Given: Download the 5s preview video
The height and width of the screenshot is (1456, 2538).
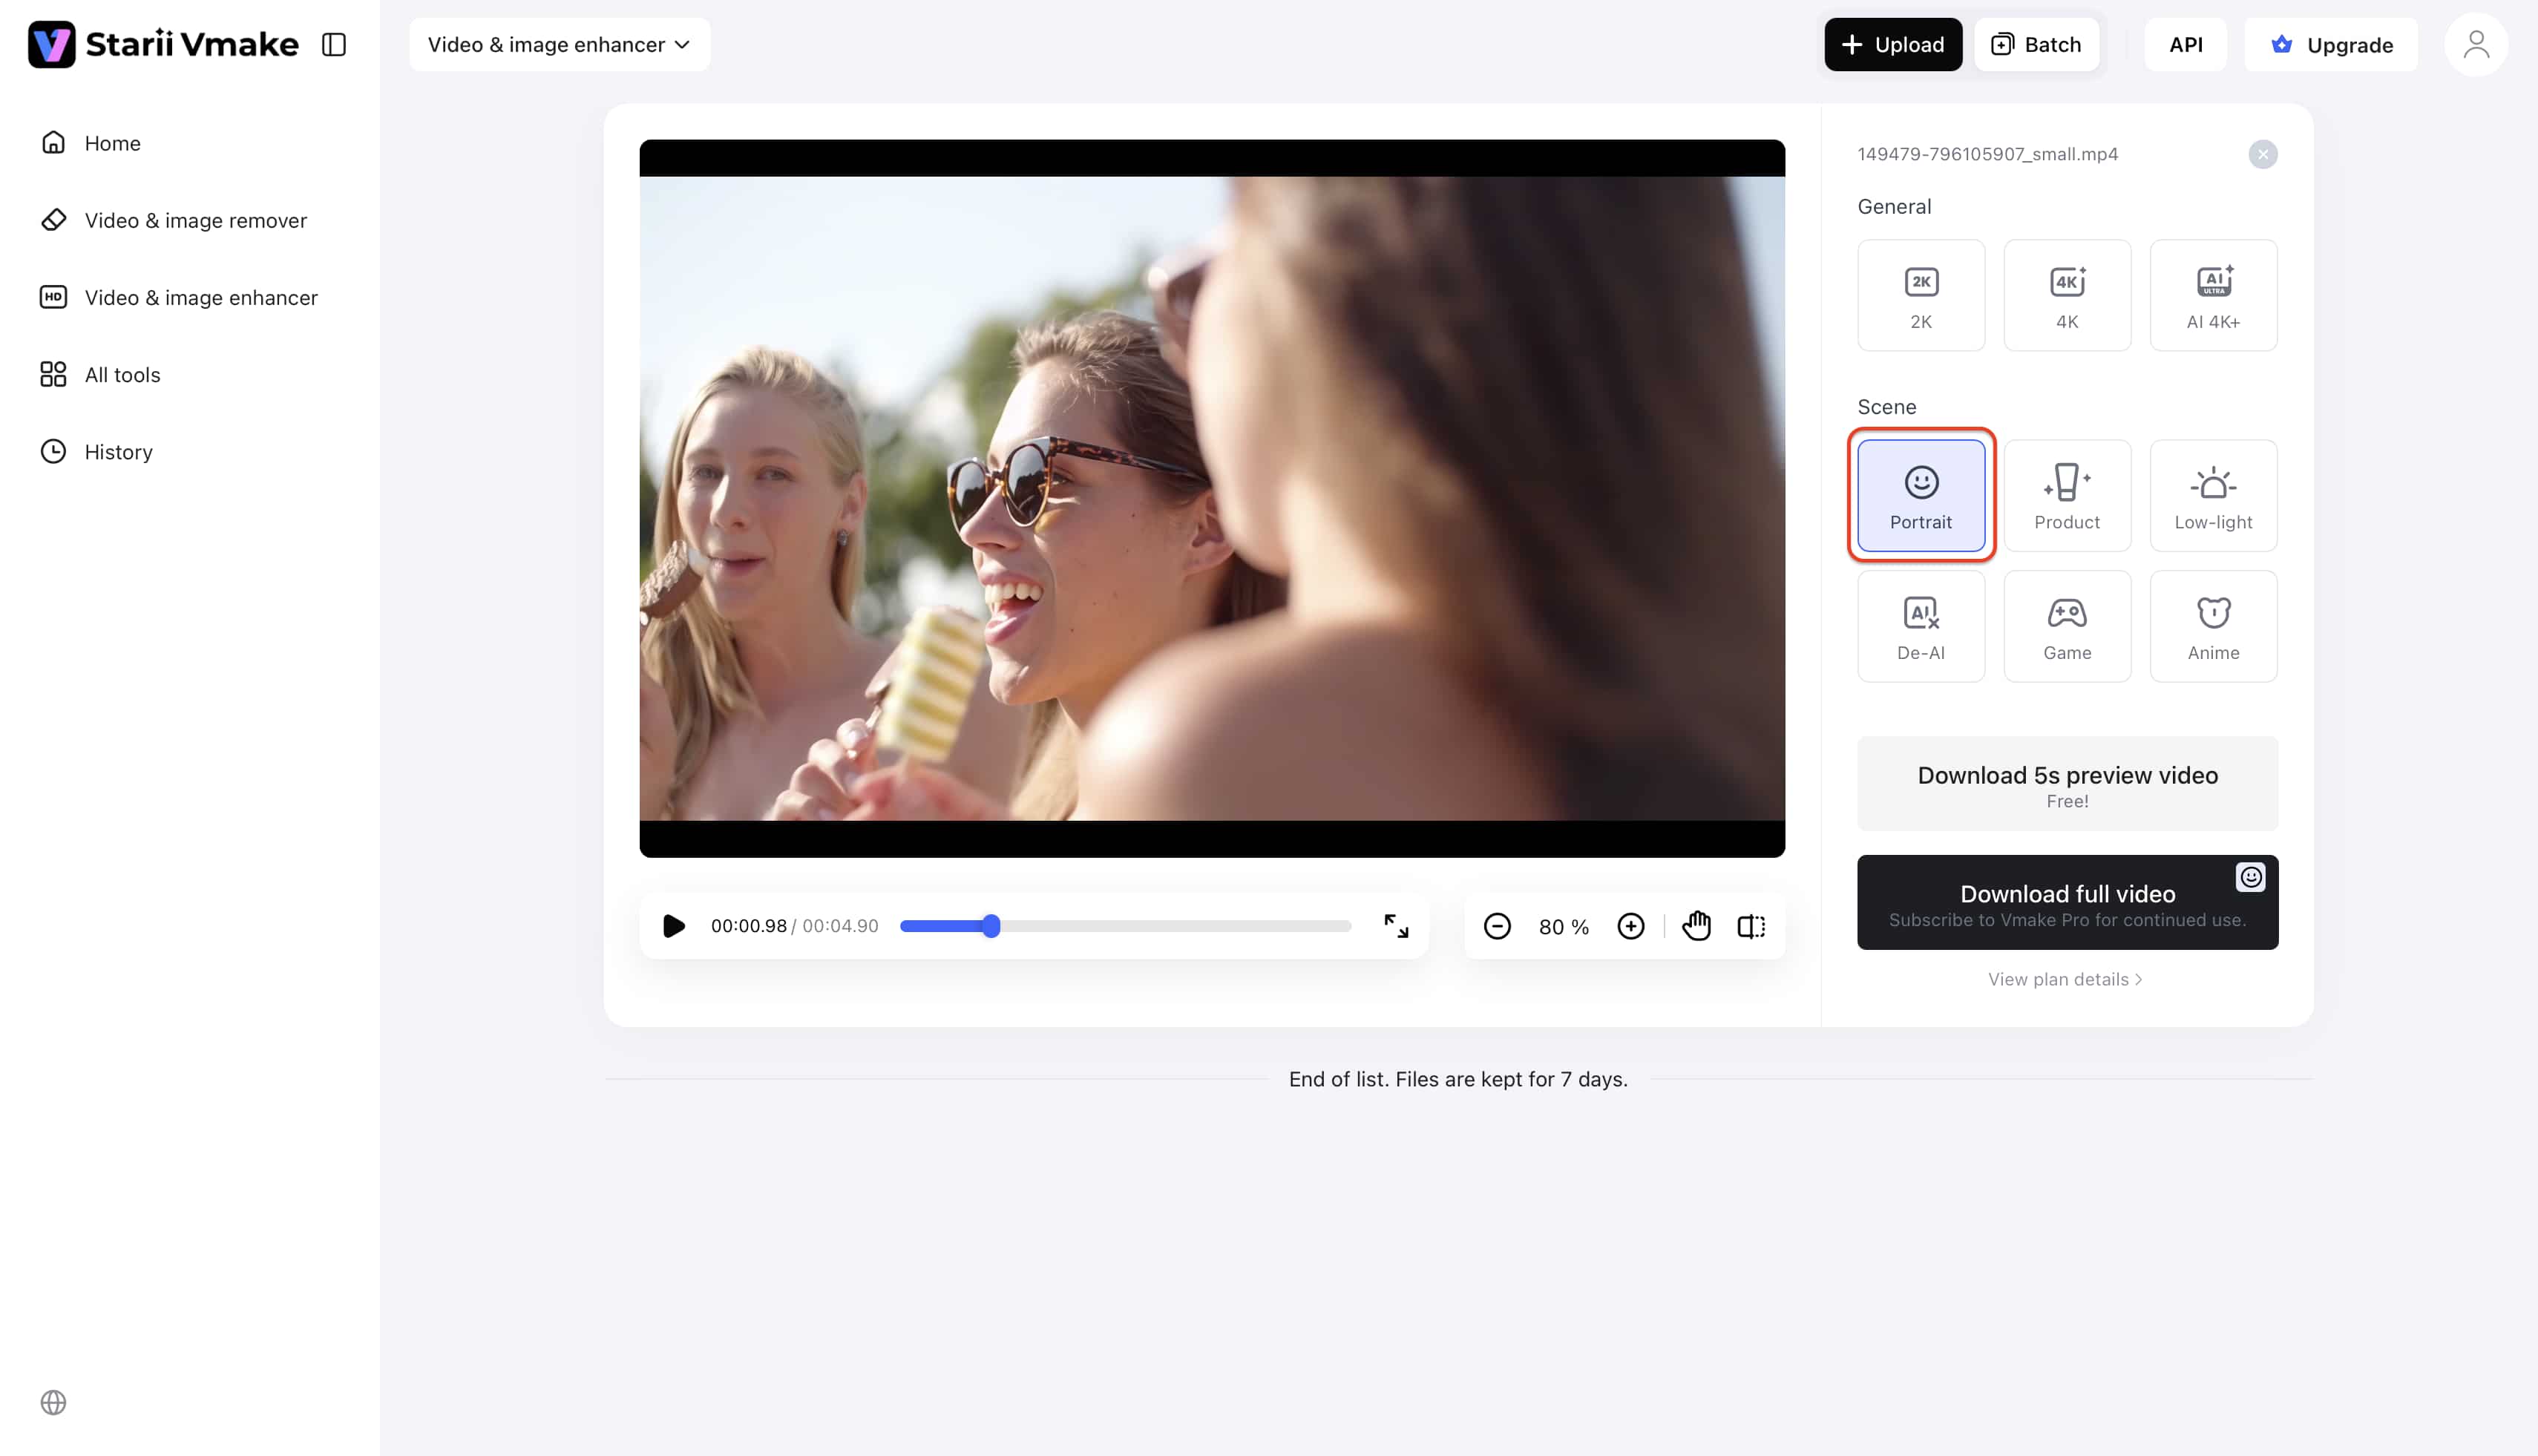Looking at the screenshot, I should pos(2067,783).
